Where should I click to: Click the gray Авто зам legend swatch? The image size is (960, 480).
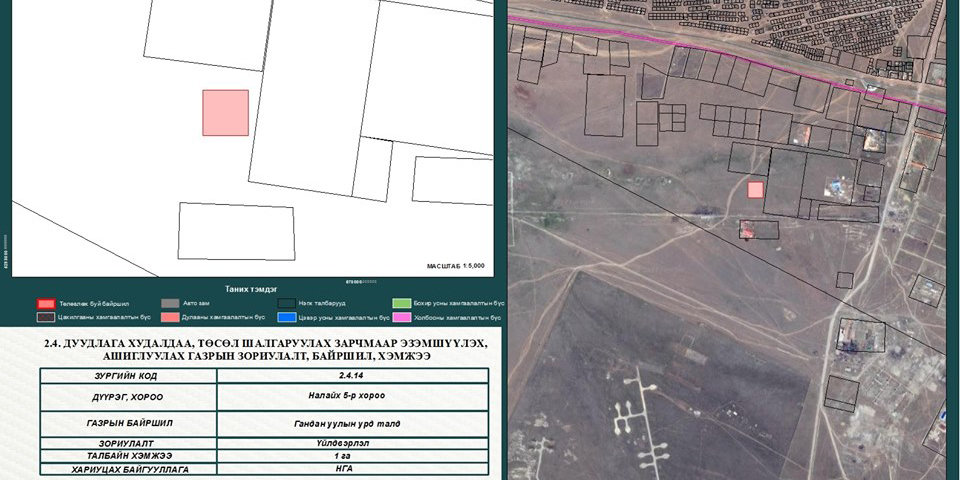pos(169,303)
